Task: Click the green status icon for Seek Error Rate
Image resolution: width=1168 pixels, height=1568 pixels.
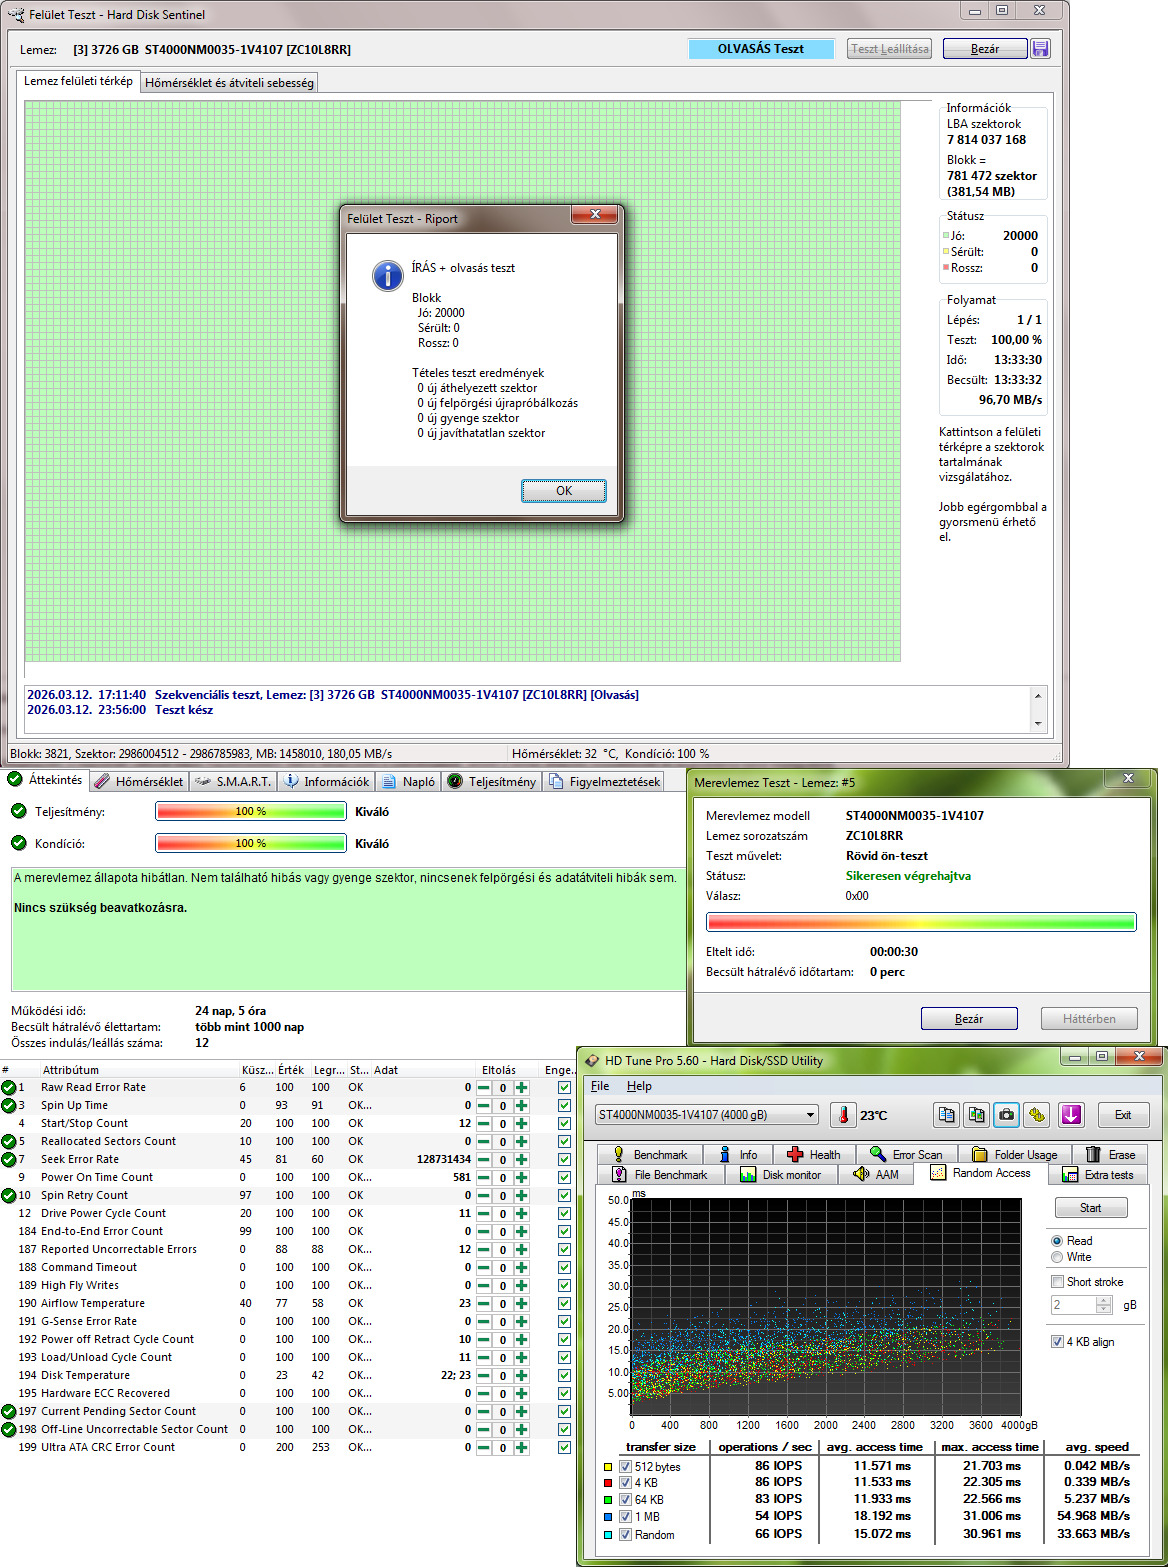Action: click(8, 1159)
